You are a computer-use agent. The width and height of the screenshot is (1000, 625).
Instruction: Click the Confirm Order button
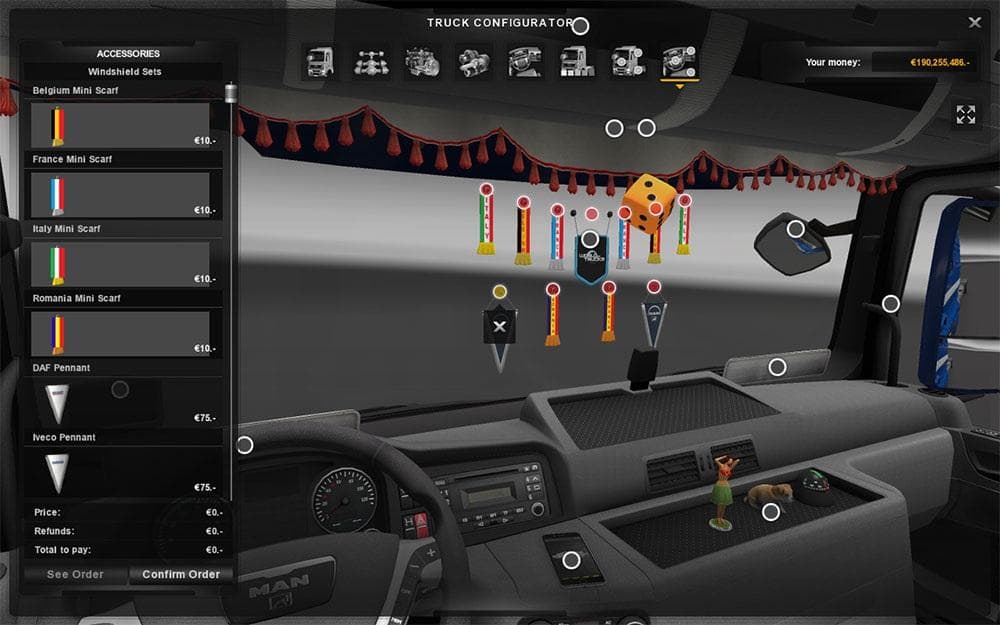pyautogui.click(x=180, y=574)
